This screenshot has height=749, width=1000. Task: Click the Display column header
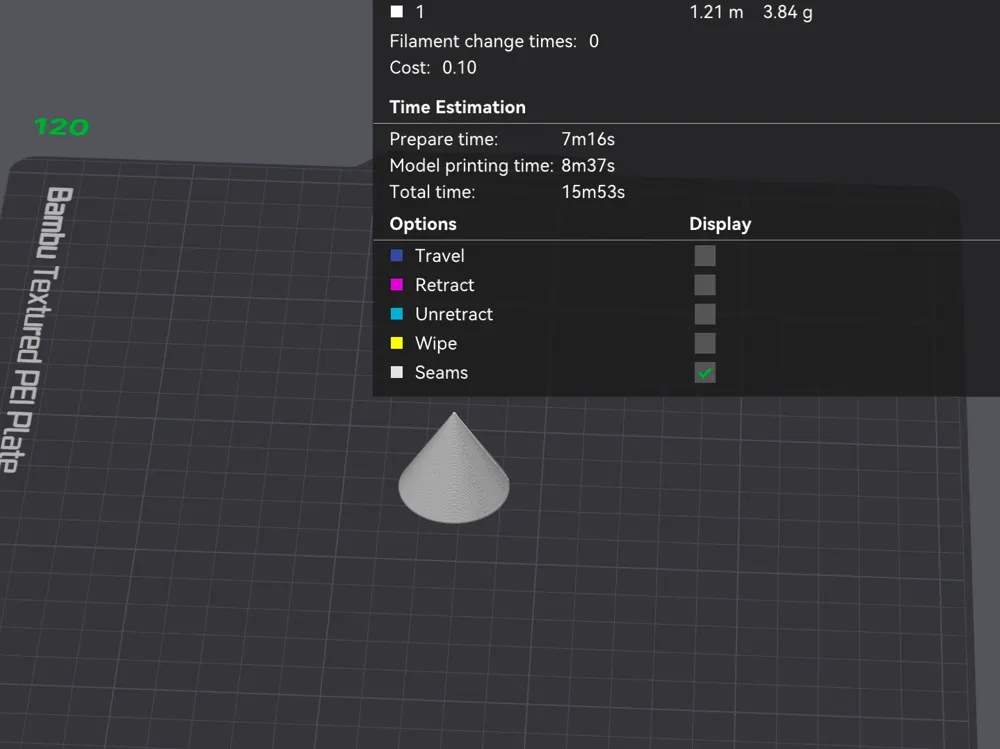pyautogui.click(x=720, y=224)
